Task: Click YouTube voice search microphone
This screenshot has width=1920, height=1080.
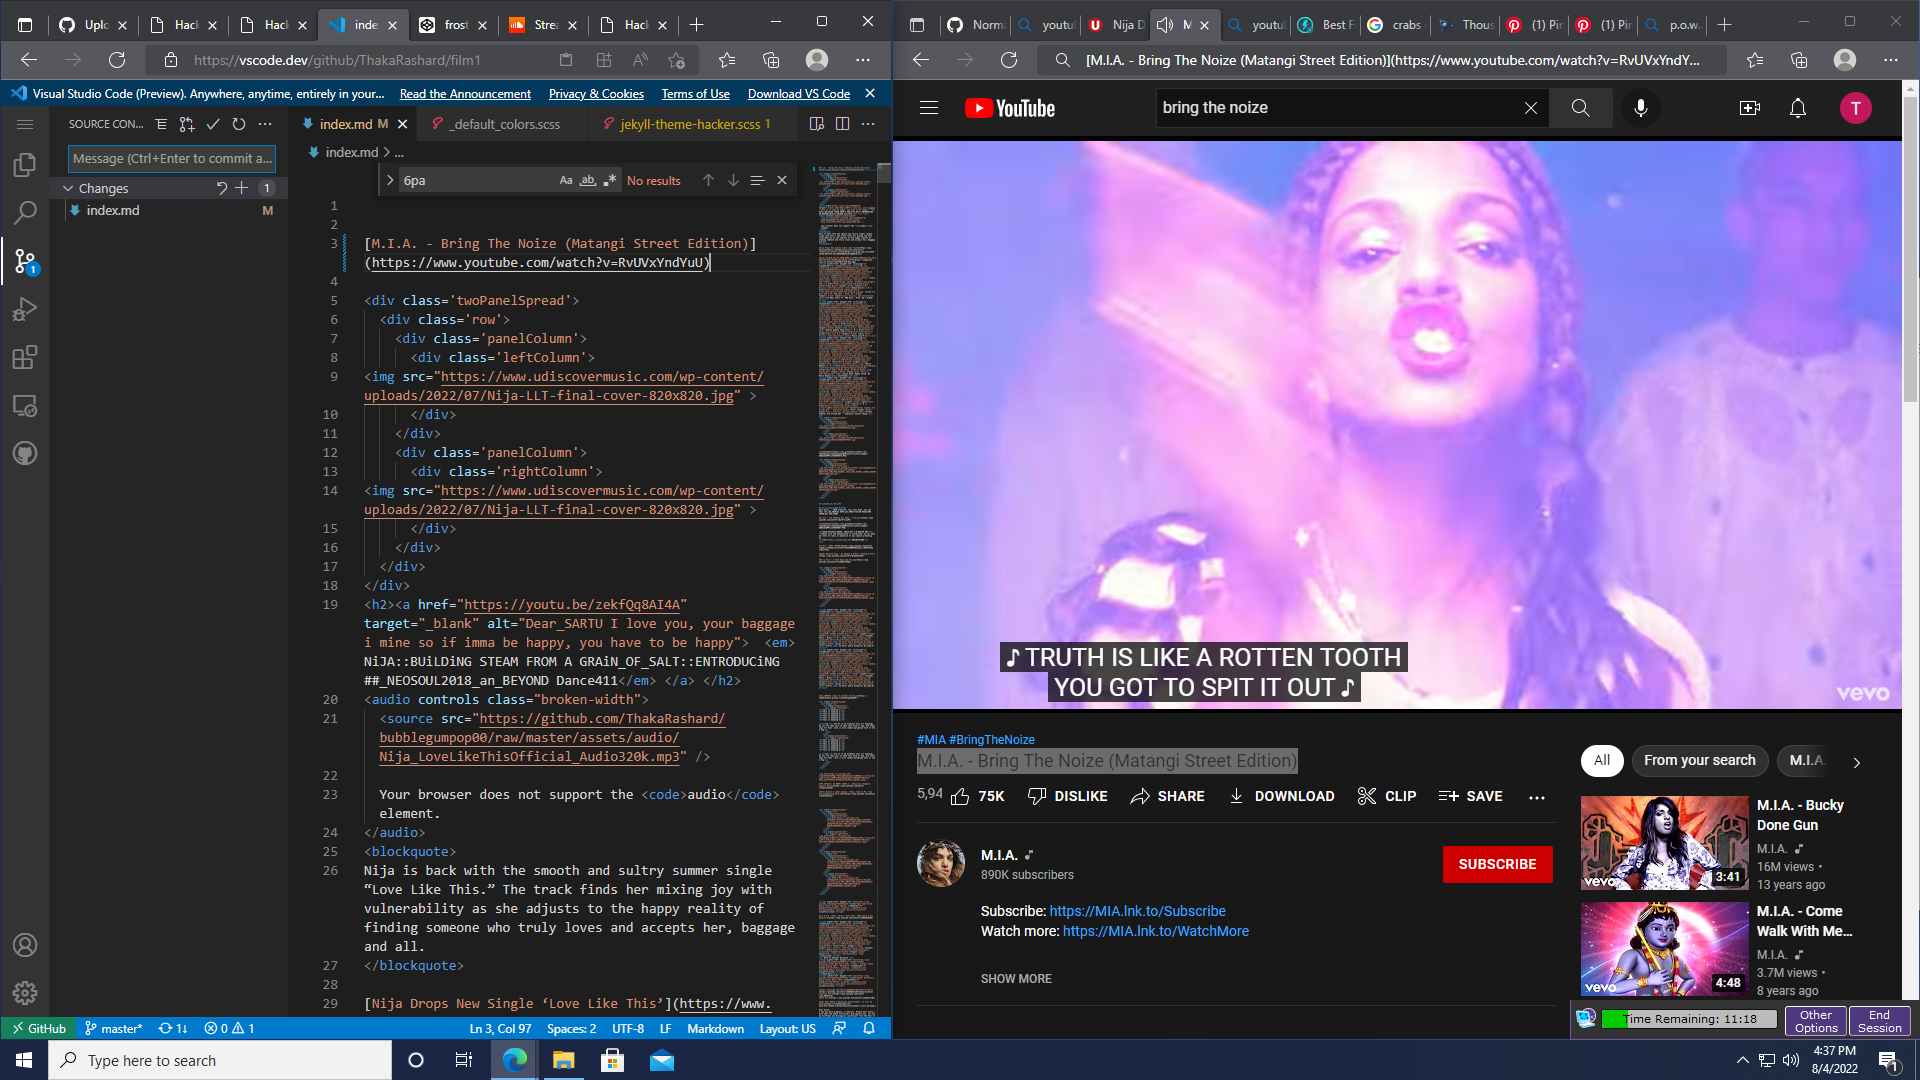Action: coord(1641,108)
